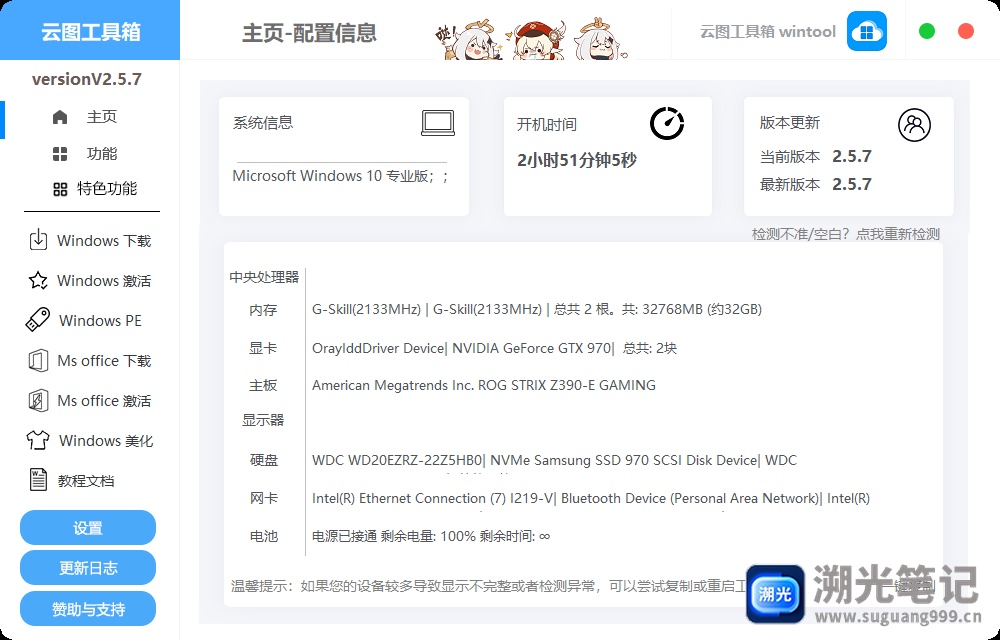Image resolution: width=1000 pixels, height=640 pixels.
Task: Click the NVIDIA GeForce GTX 970 text
Action: click(x=532, y=348)
